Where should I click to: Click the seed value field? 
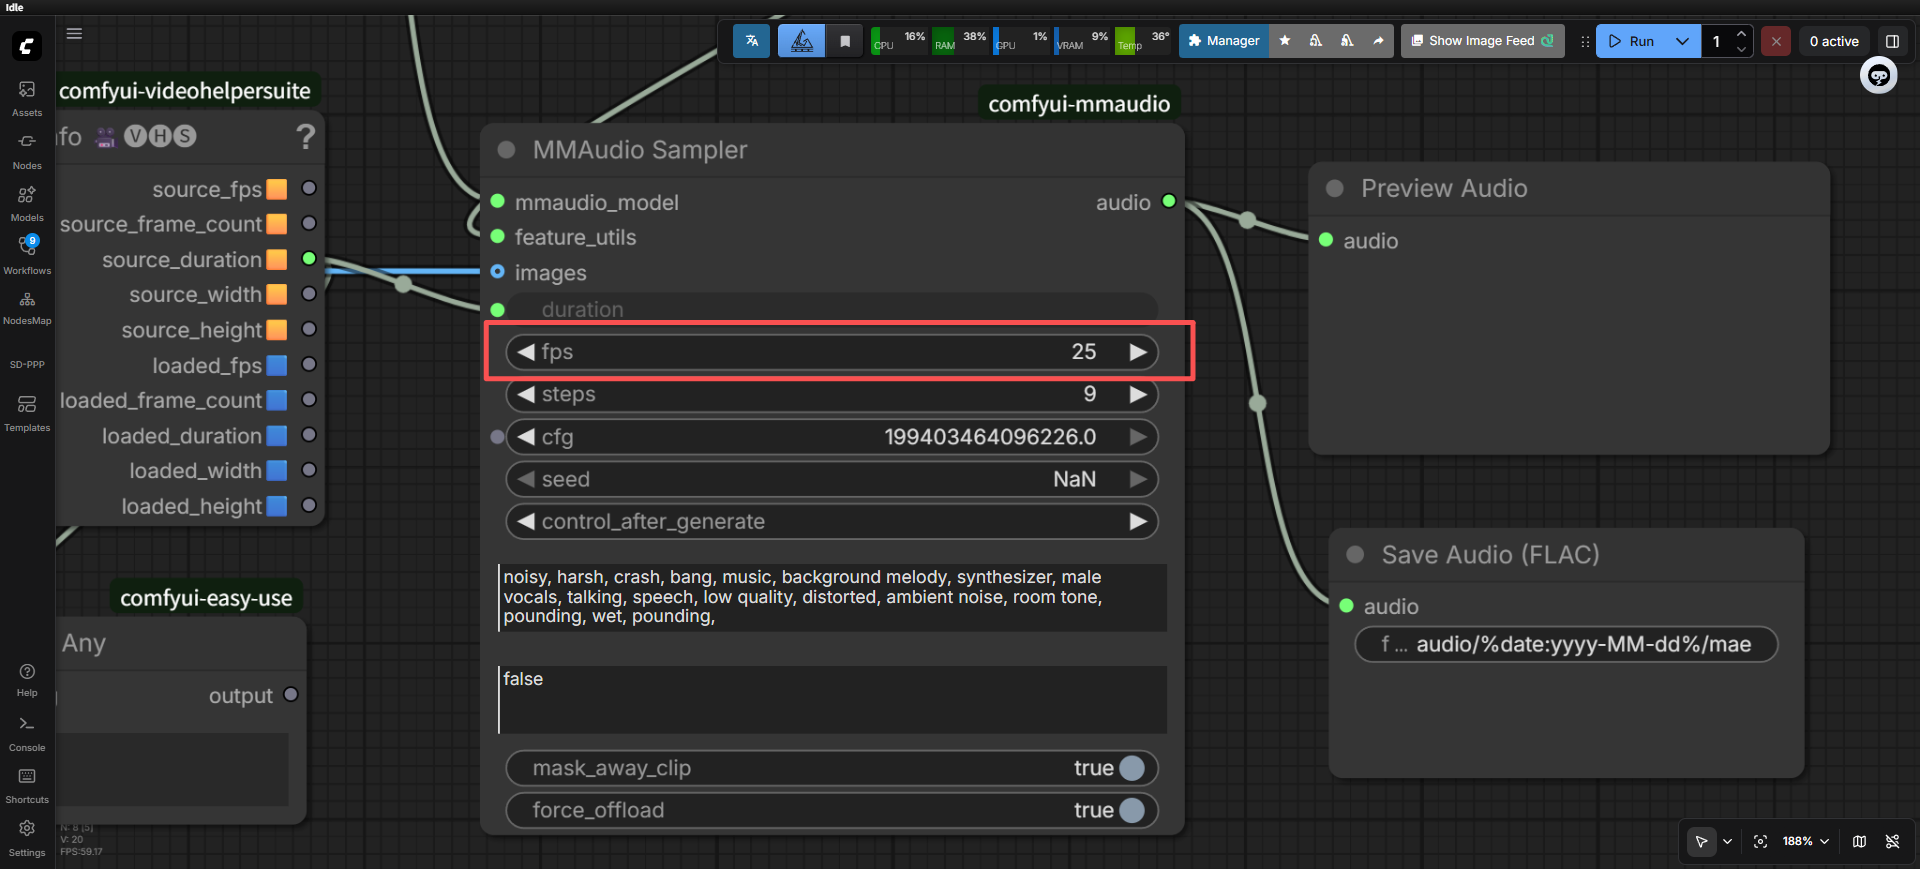coord(832,479)
